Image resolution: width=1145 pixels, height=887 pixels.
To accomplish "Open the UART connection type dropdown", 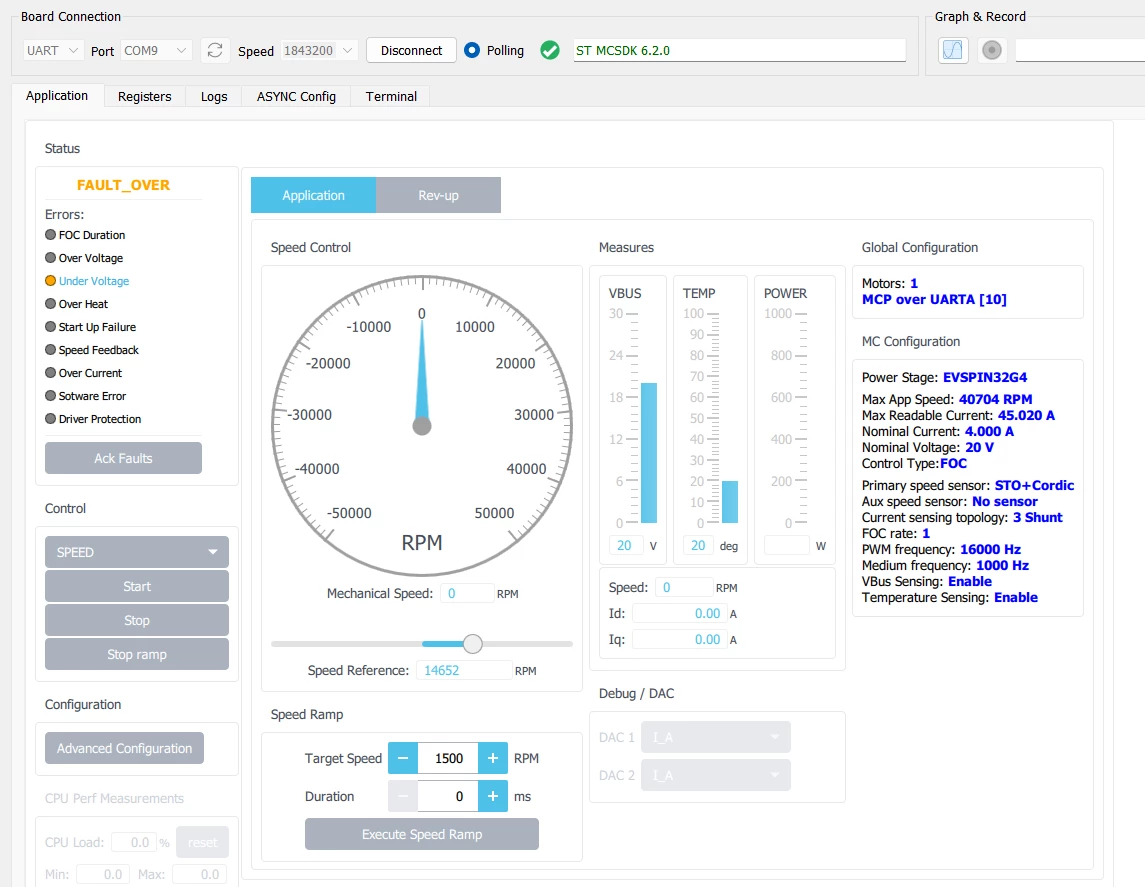I will (52, 50).
